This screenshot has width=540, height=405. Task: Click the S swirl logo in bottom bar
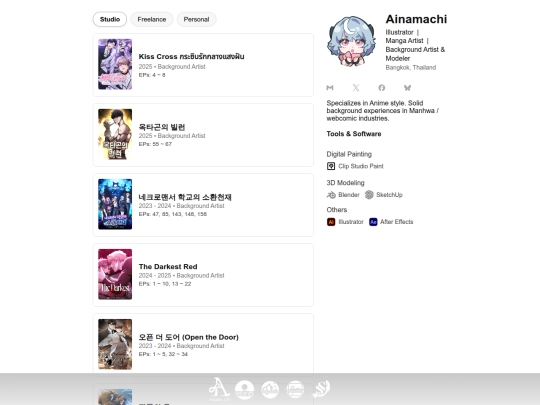point(321,389)
